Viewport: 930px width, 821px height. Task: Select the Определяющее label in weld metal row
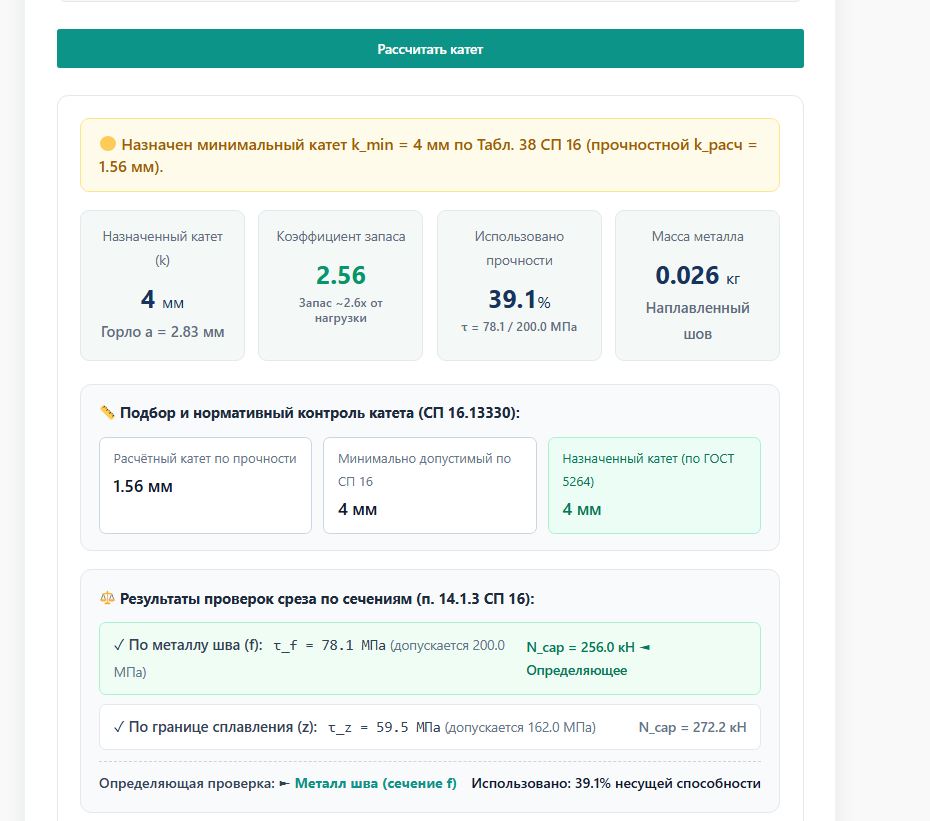(x=577, y=670)
